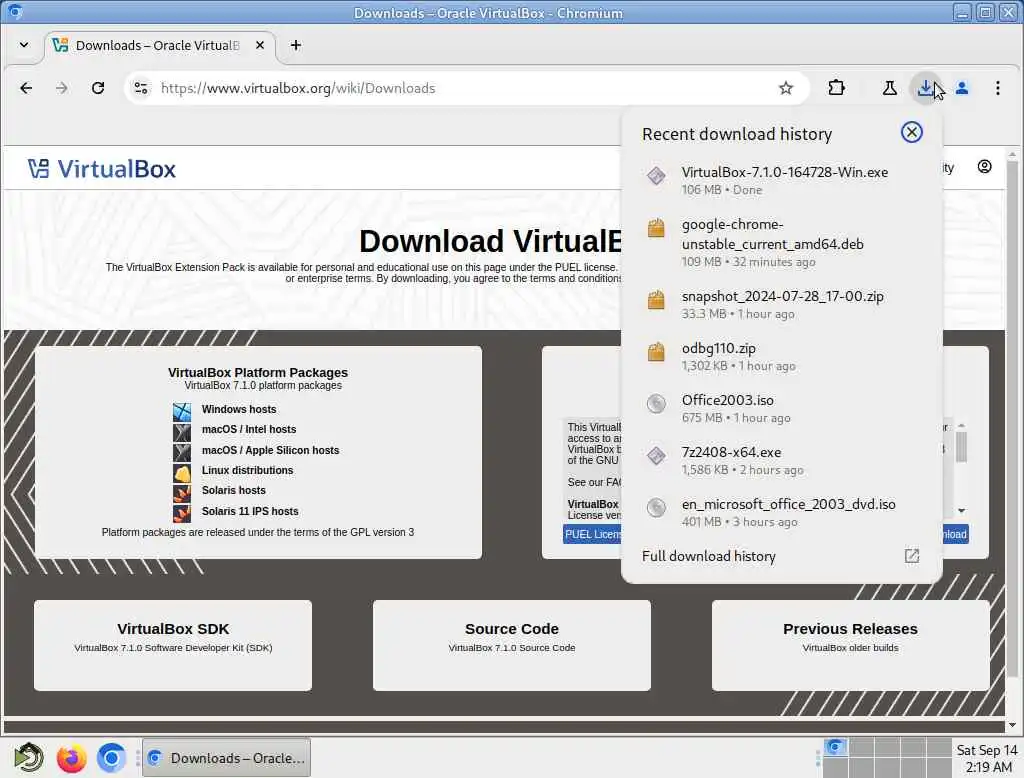Open a new tab with plus button
1024x778 pixels.
(x=296, y=45)
